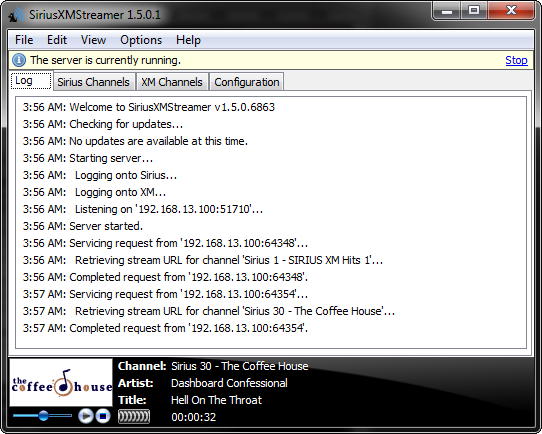Open the Edit menu
542x434 pixels.
point(57,40)
